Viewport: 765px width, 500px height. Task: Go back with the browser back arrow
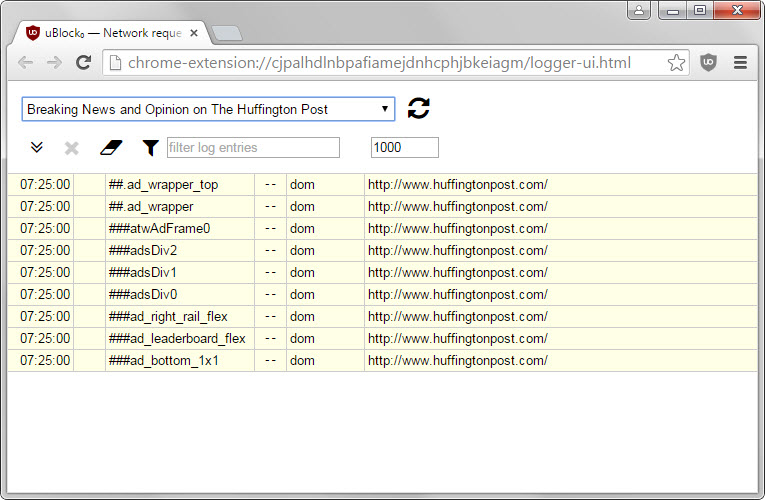25,62
